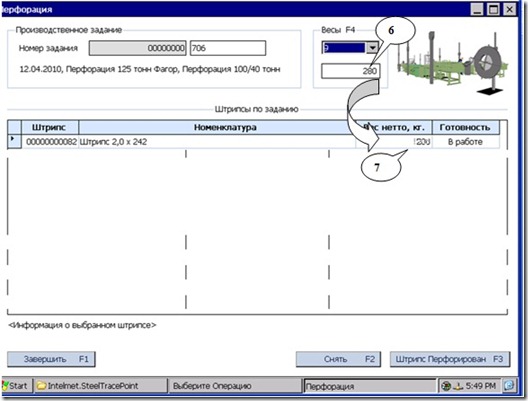Click the weight value field showing 280
Screen dimensions: 528x401
click(x=351, y=71)
